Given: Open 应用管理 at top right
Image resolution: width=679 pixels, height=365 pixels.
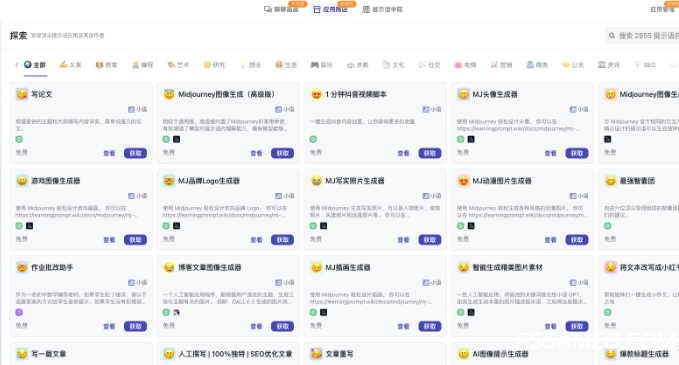Looking at the screenshot, I should (x=663, y=9).
